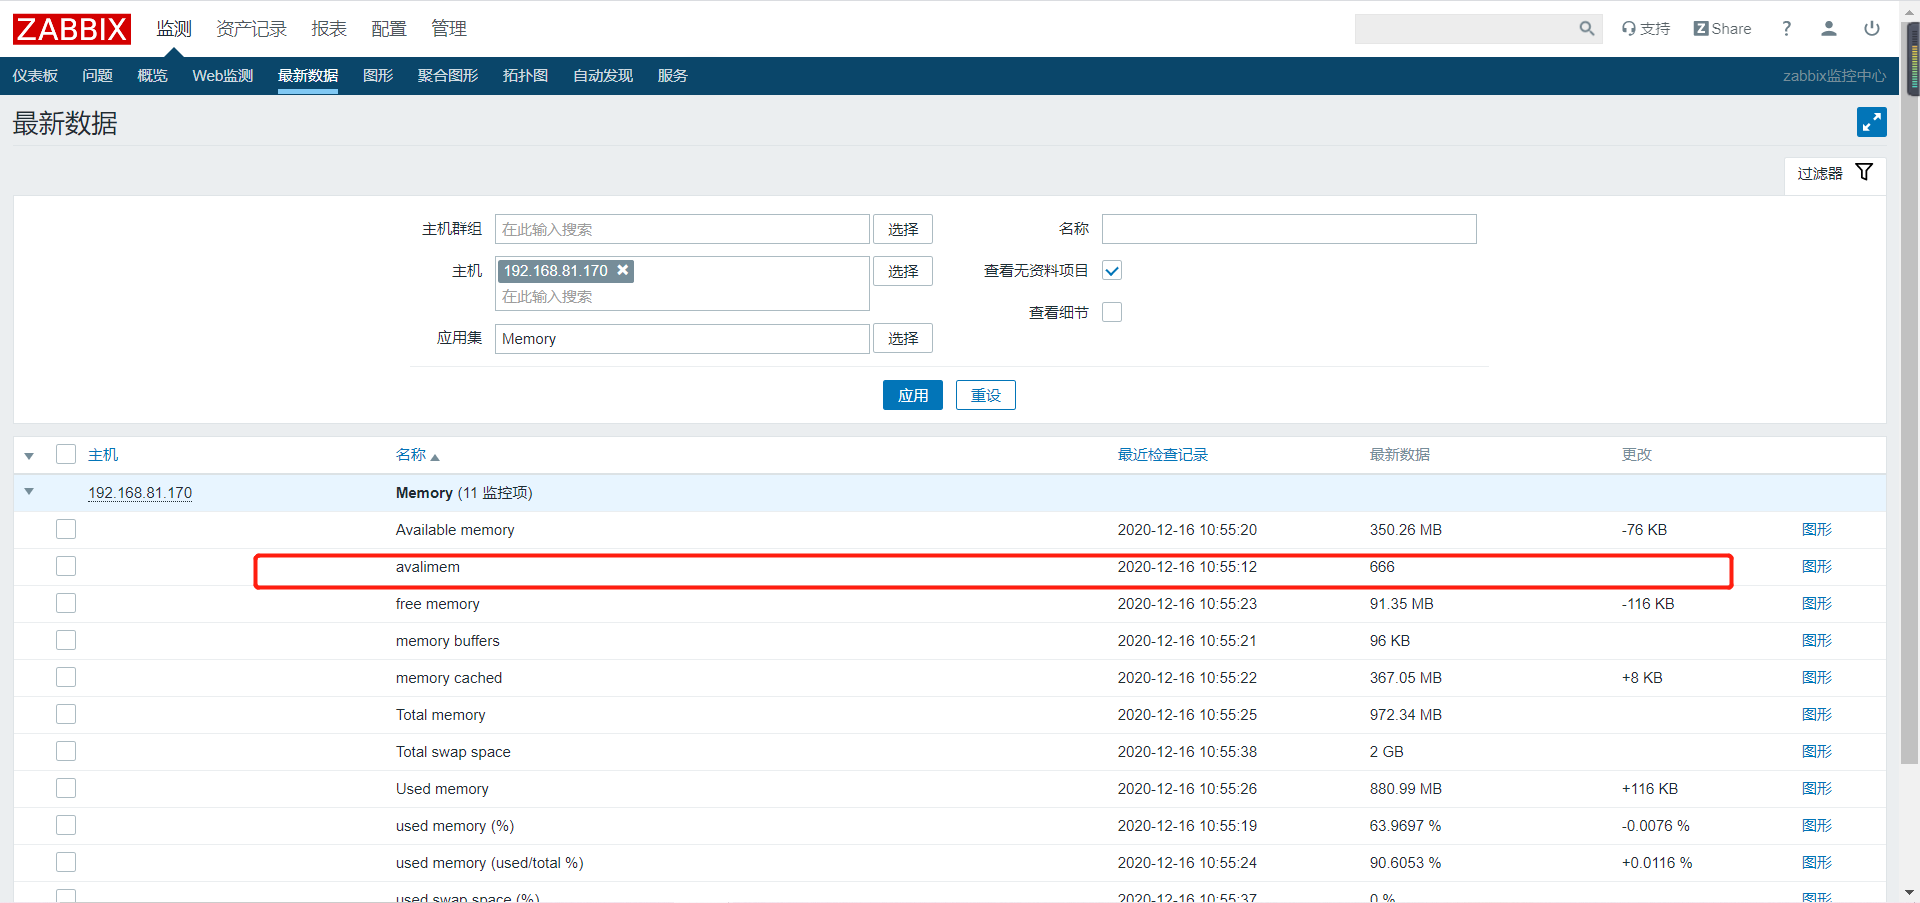The height and width of the screenshot is (903, 1920).
Task: Sort table by 名称 column
Action: point(417,455)
